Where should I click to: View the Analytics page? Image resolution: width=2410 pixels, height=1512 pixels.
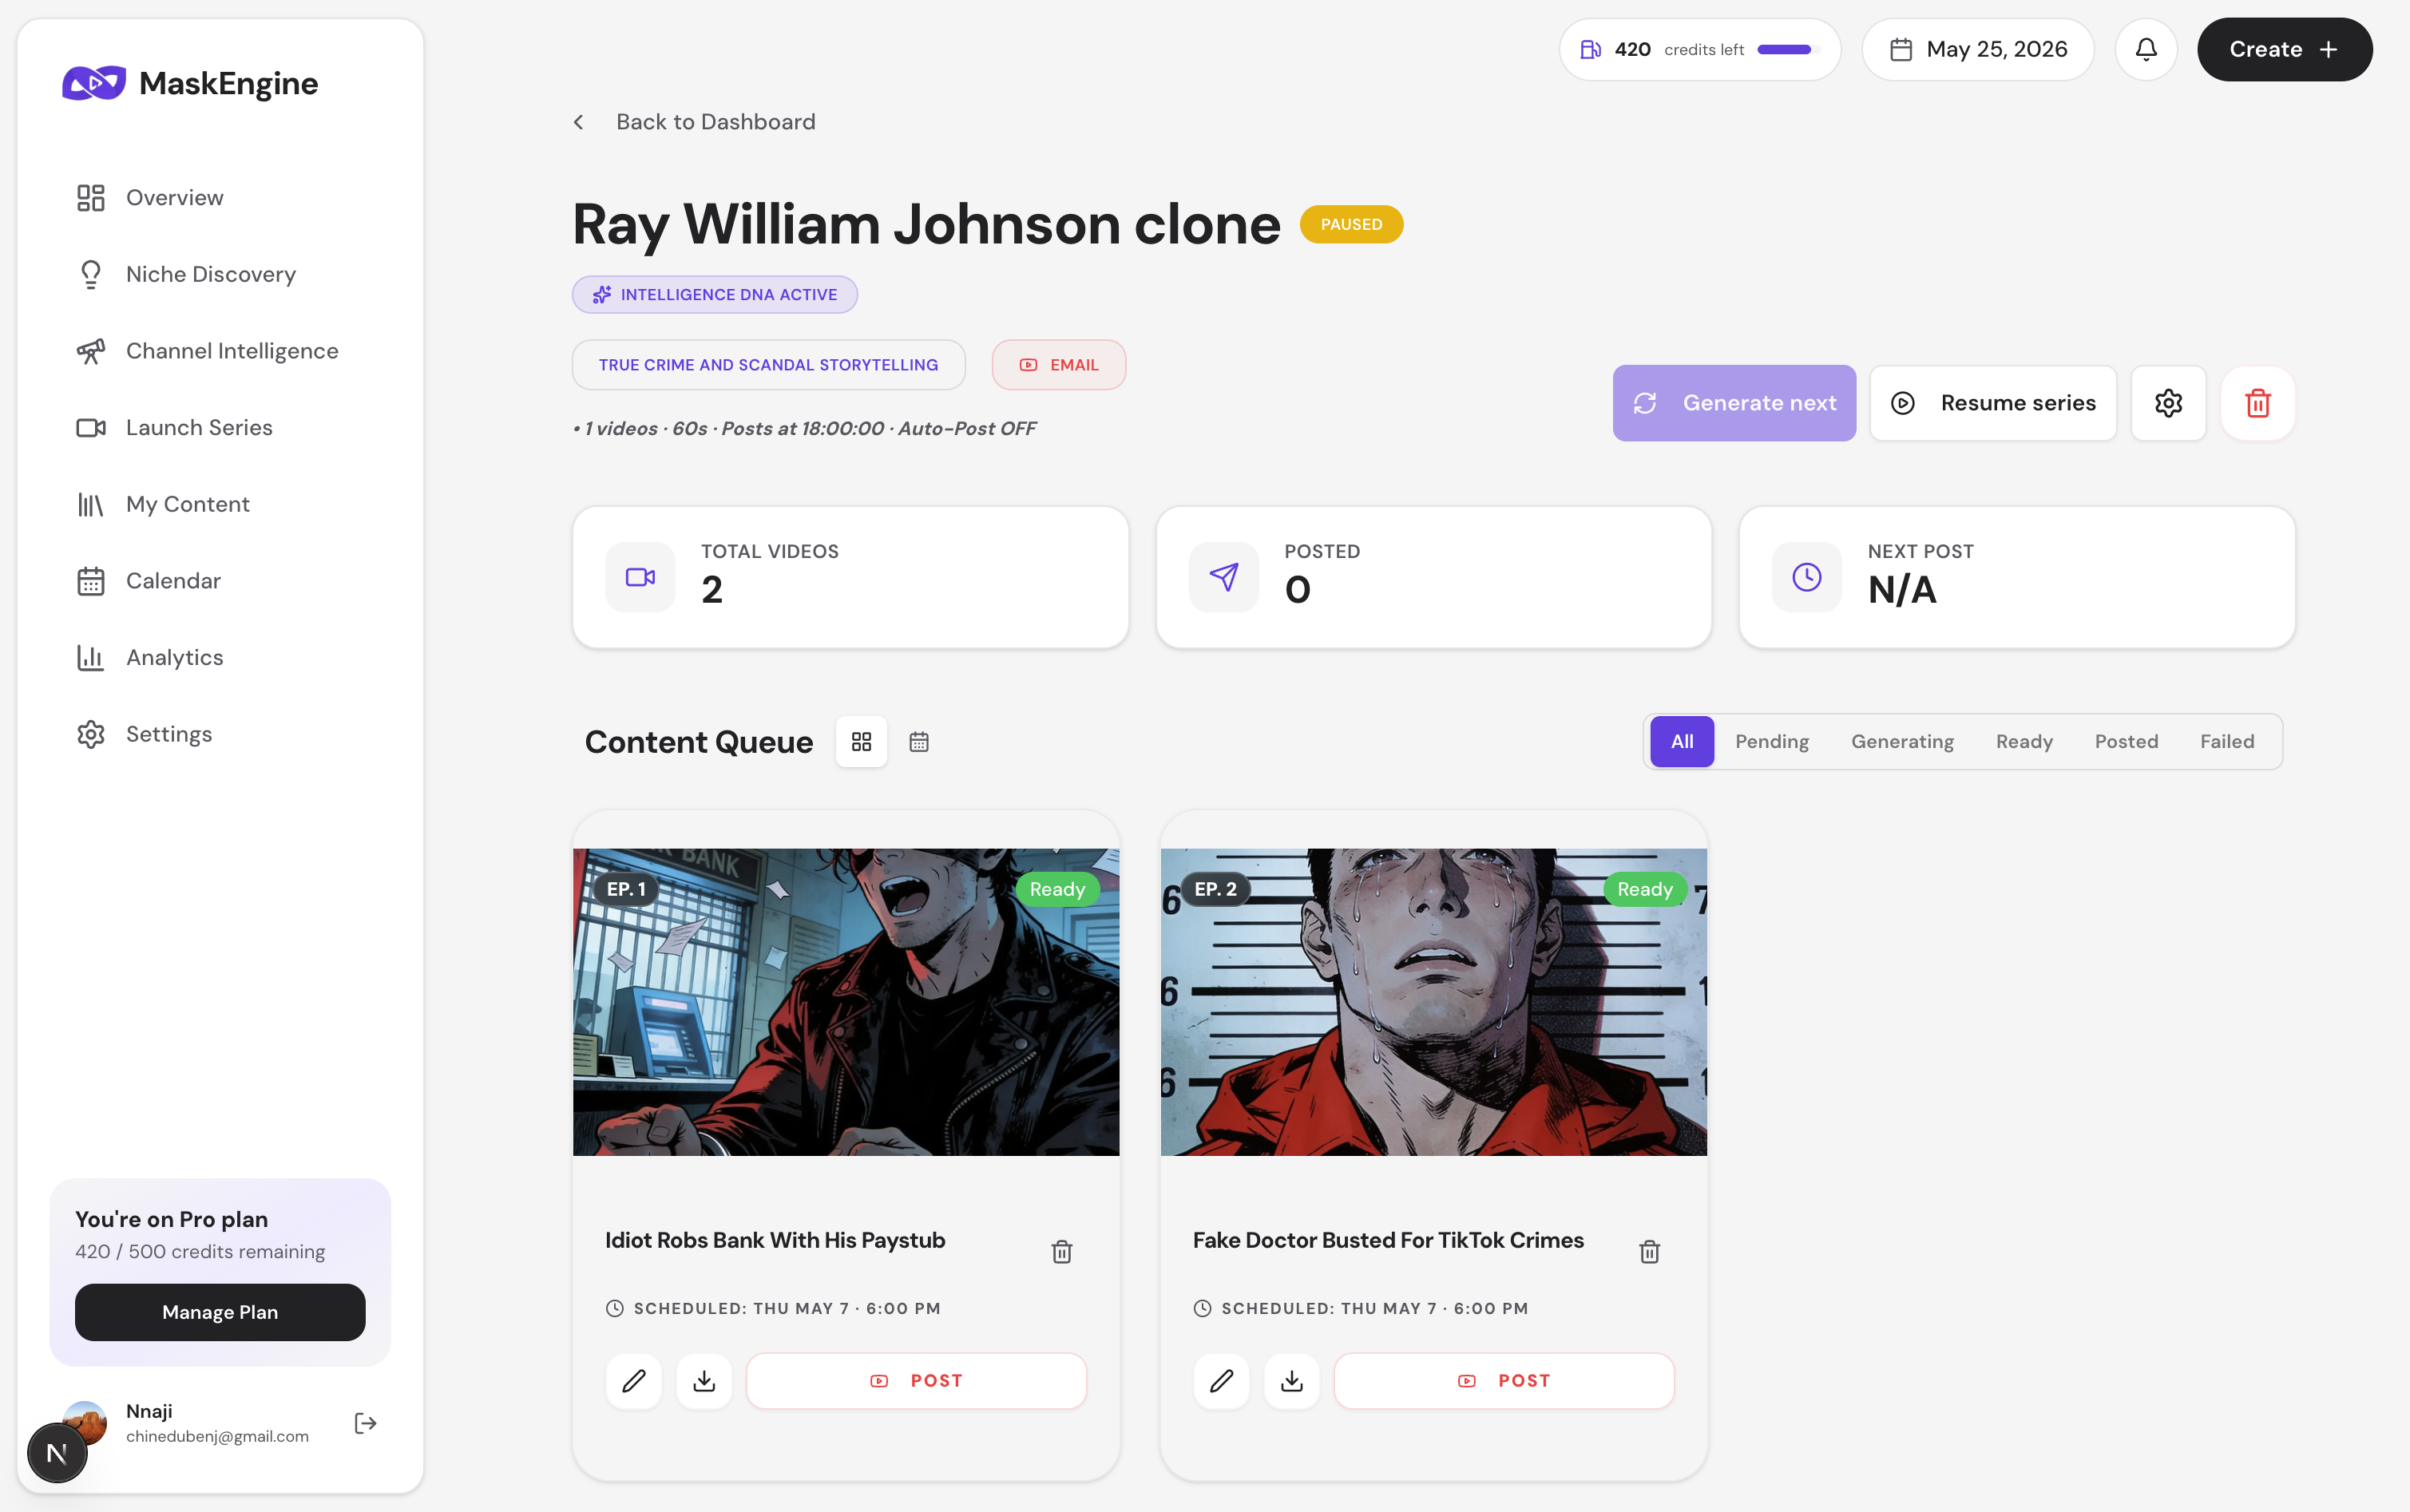pos(220,657)
